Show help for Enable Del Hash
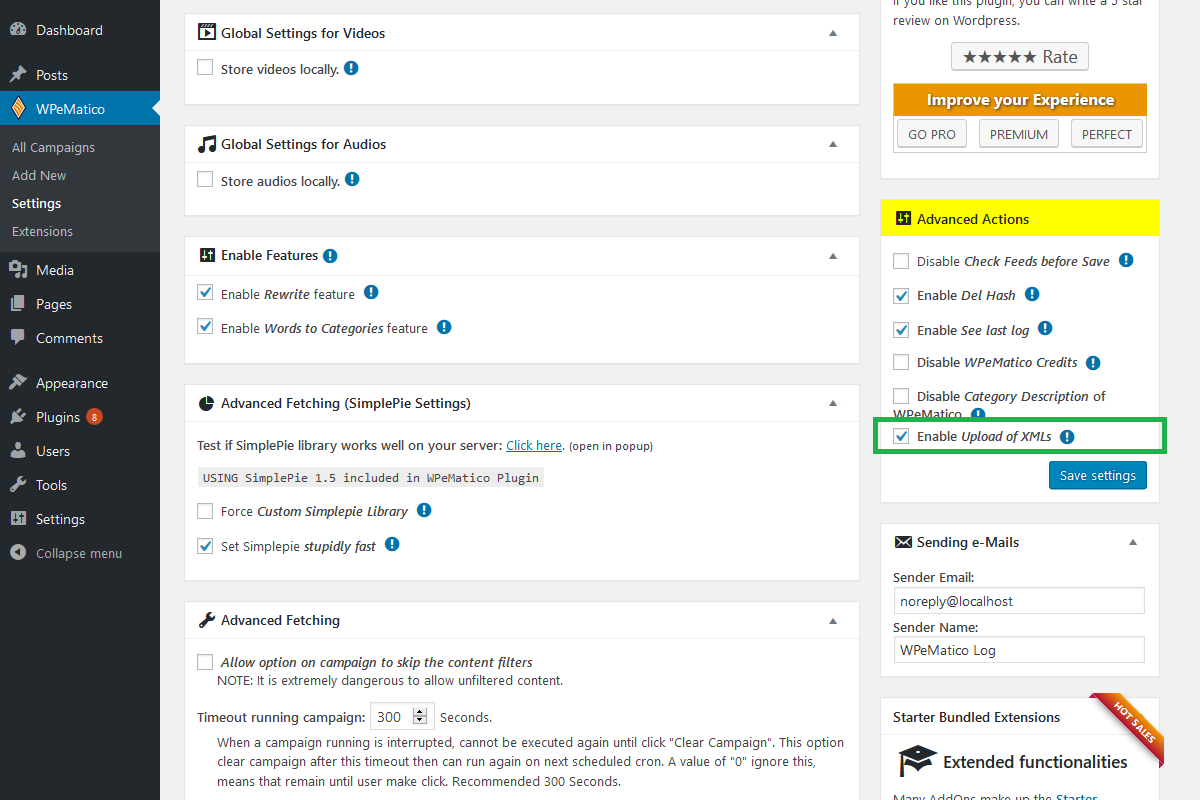Viewport: 1200px width, 800px height. click(1032, 294)
